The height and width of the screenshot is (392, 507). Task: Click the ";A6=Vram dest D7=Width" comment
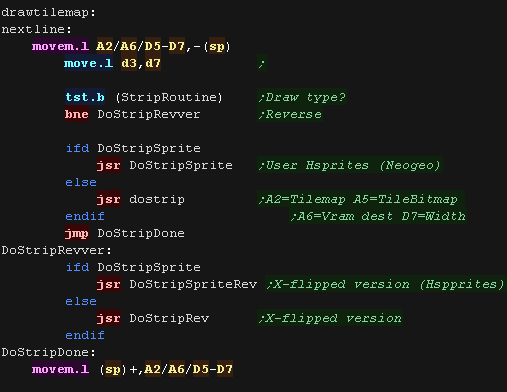[x=378, y=216]
